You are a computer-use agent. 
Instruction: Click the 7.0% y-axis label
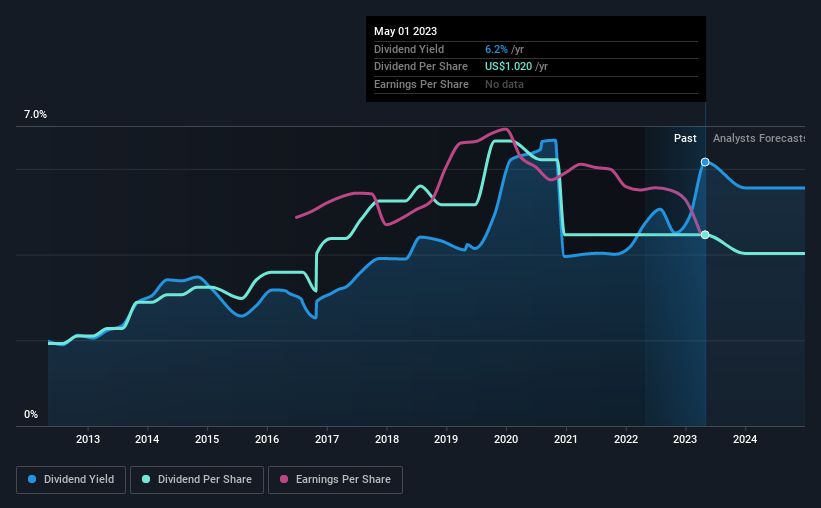35,115
